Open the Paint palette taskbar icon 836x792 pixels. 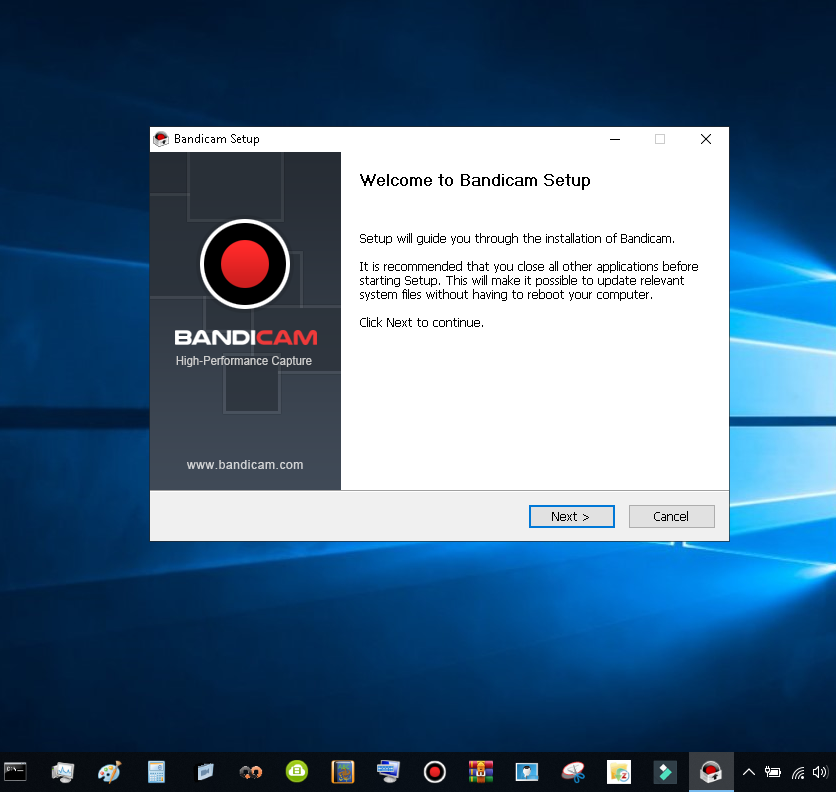pos(109,772)
